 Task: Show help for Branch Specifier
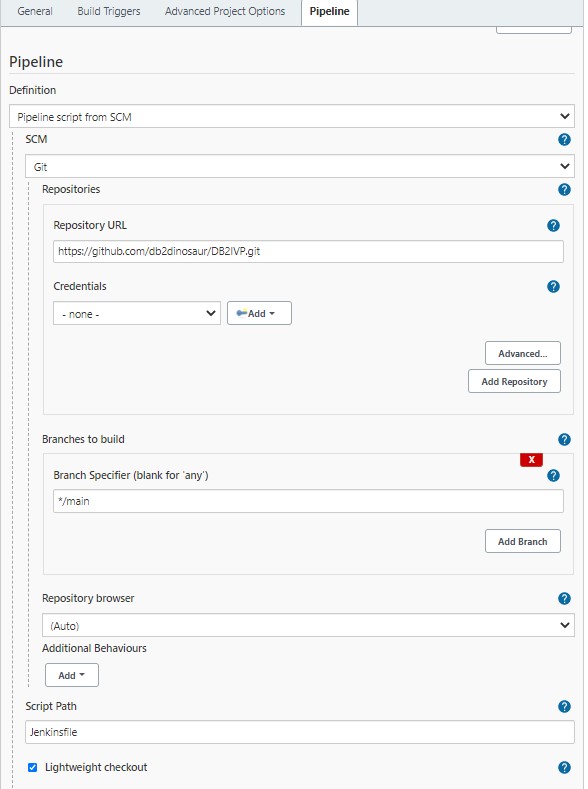pos(553,476)
